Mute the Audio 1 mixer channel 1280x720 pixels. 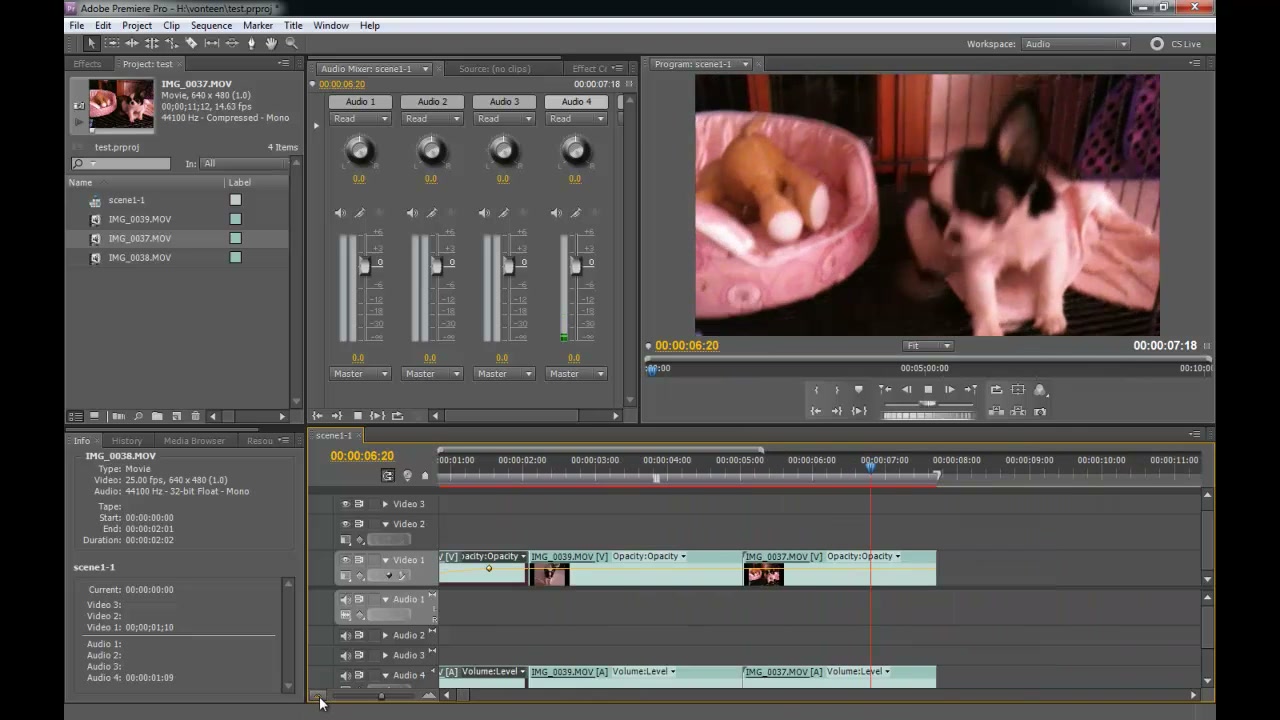click(340, 213)
